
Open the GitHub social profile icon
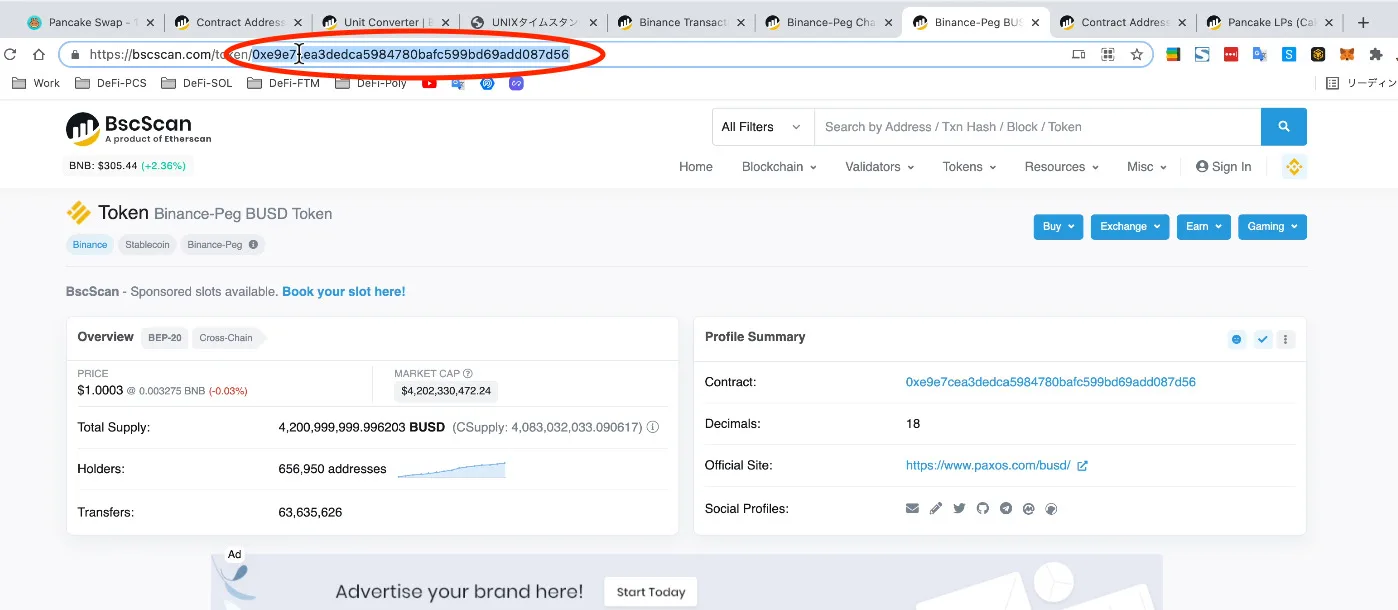982,509
